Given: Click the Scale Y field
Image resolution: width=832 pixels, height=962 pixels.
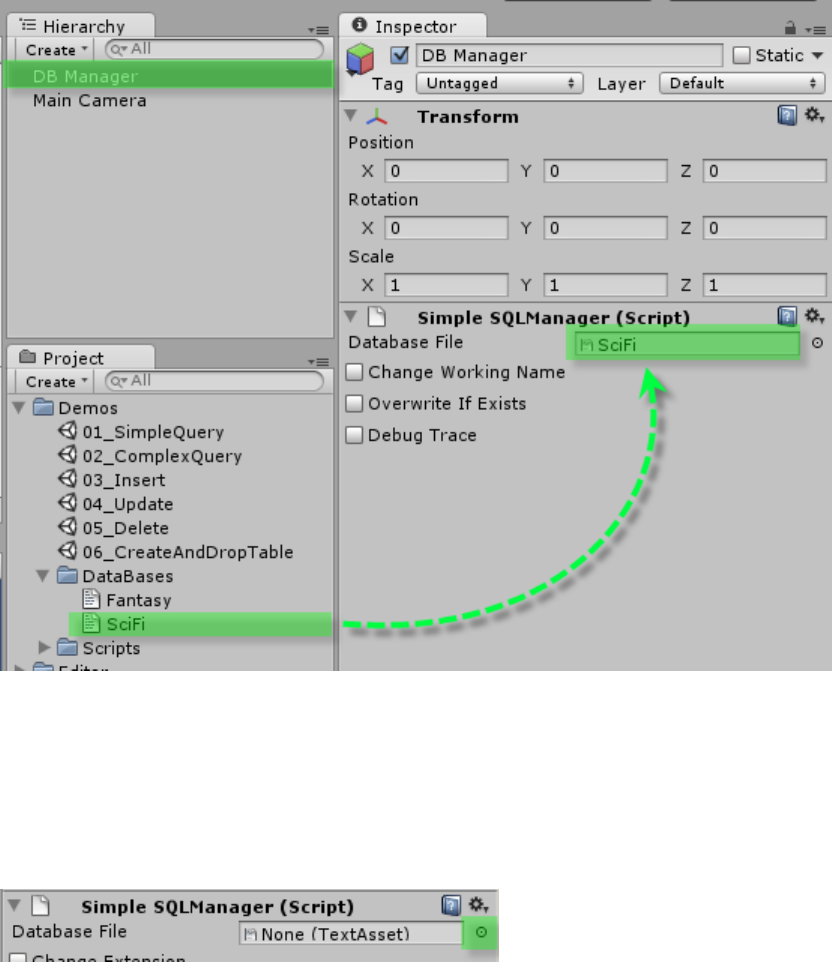Looking at the screenshot, I should click(605, 285).
